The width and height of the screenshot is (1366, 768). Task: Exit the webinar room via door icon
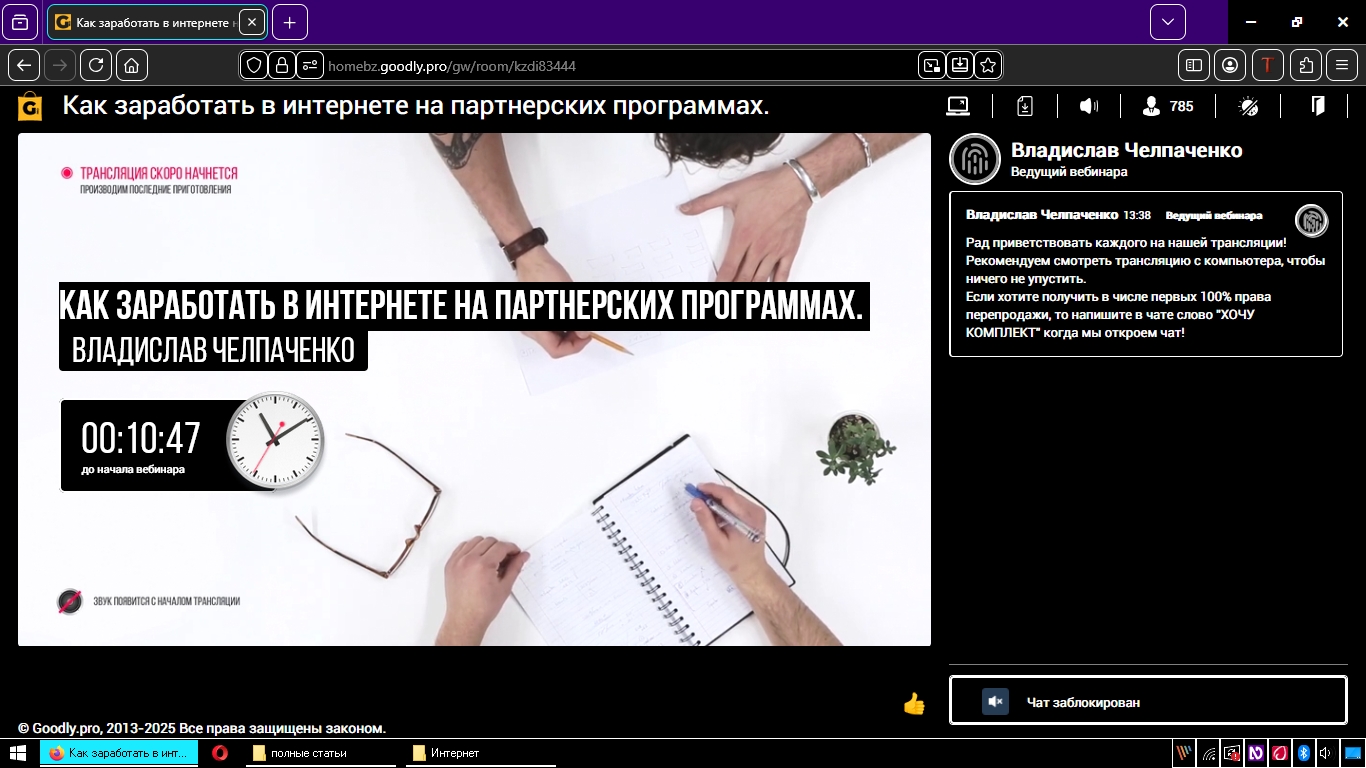pos(1317,105)
